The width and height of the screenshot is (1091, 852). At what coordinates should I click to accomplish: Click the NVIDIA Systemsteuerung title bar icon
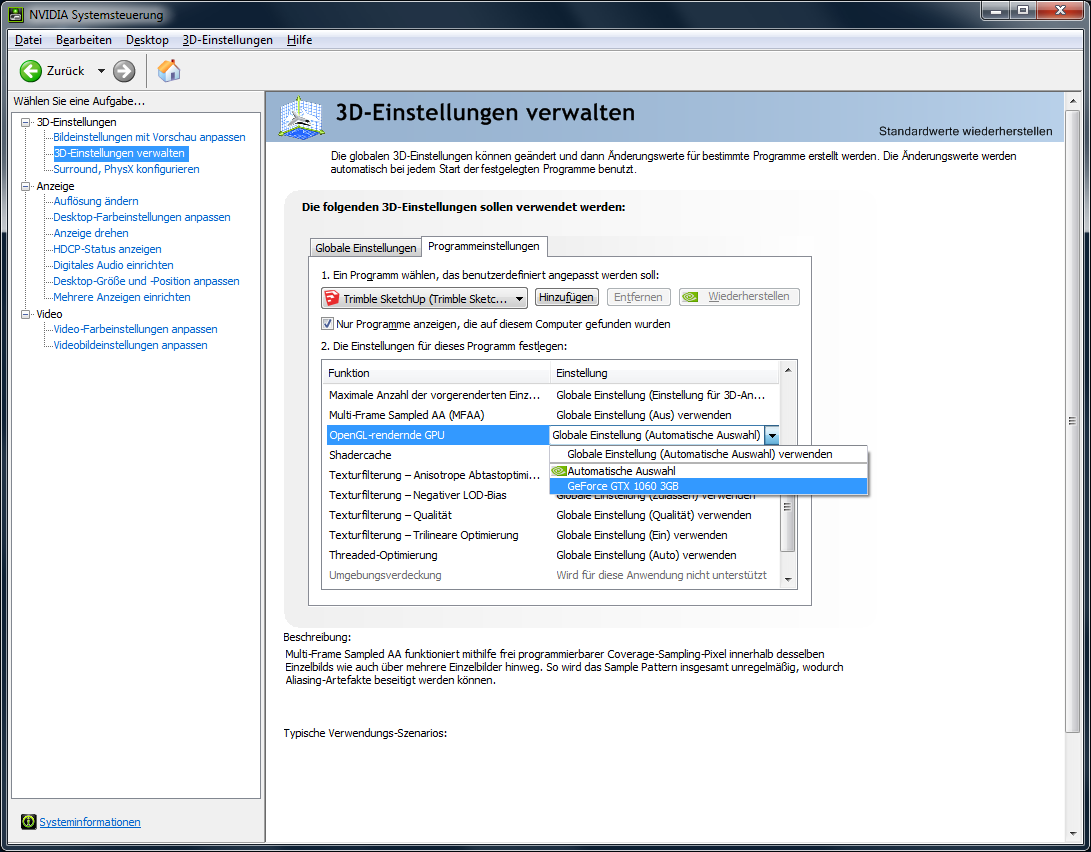coord(14,14)
